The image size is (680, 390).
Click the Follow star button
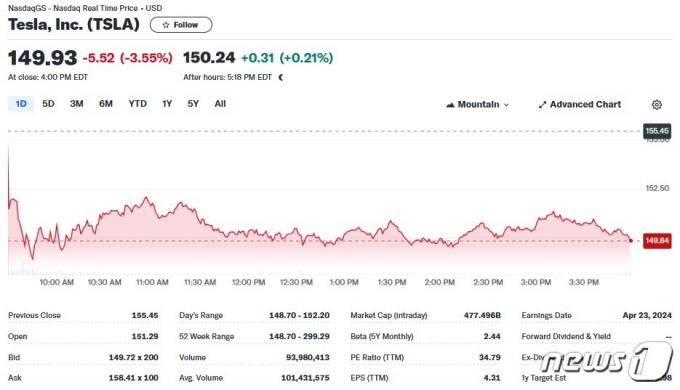[x=181, y=25]
